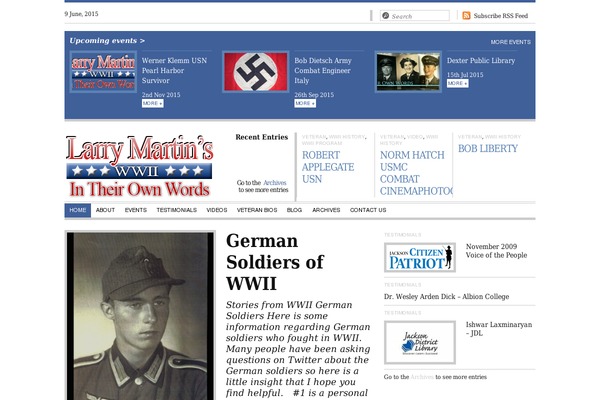600x400 pixels.
Task: Click MORE under the 2nd Nov 2015 event
Action: pyautogui.click(x=152, y=103)
